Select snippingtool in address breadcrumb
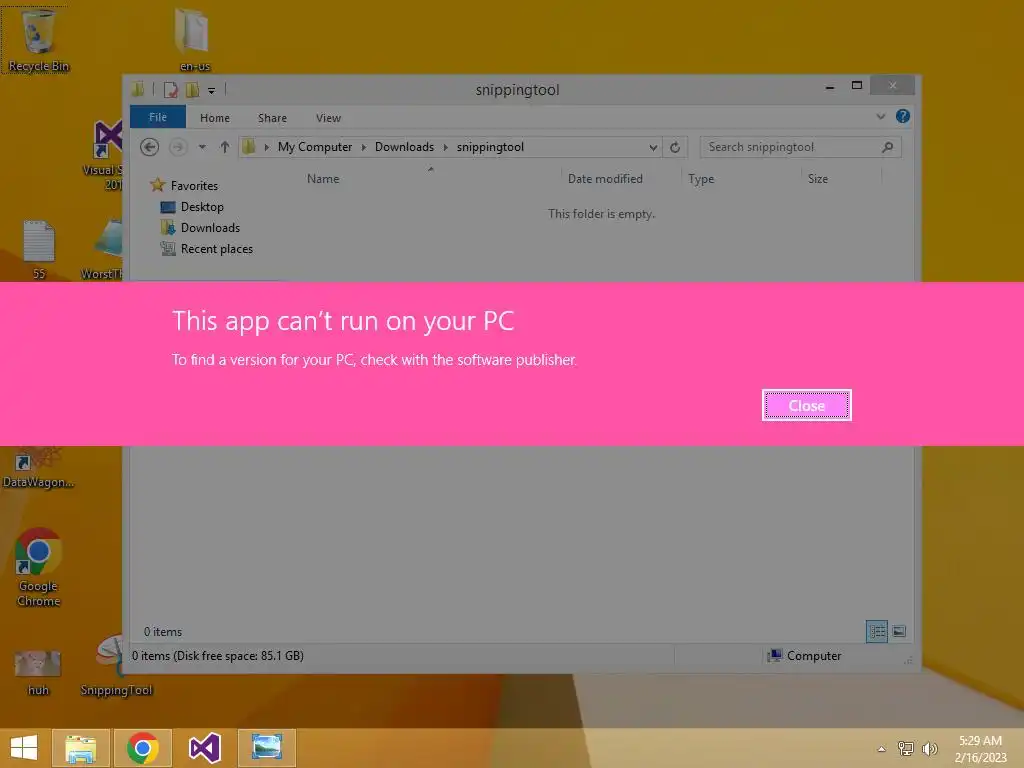Viewport: 1024px width, 768px height. pyautogui.click(x=490, y=147)
